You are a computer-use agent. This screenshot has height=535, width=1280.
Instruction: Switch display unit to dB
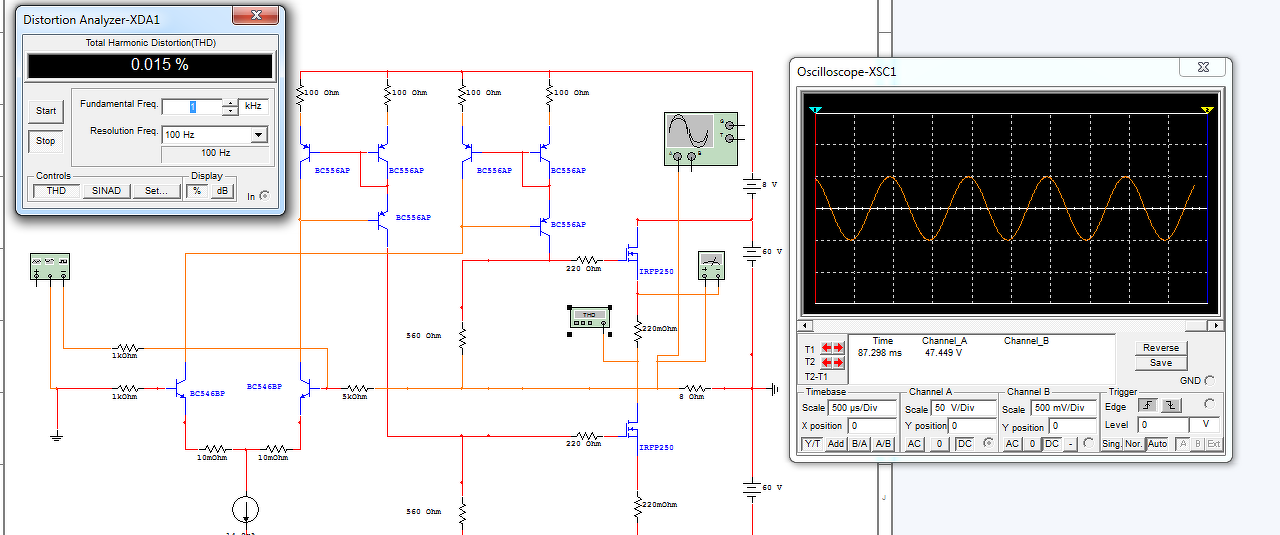click(221, 190)
